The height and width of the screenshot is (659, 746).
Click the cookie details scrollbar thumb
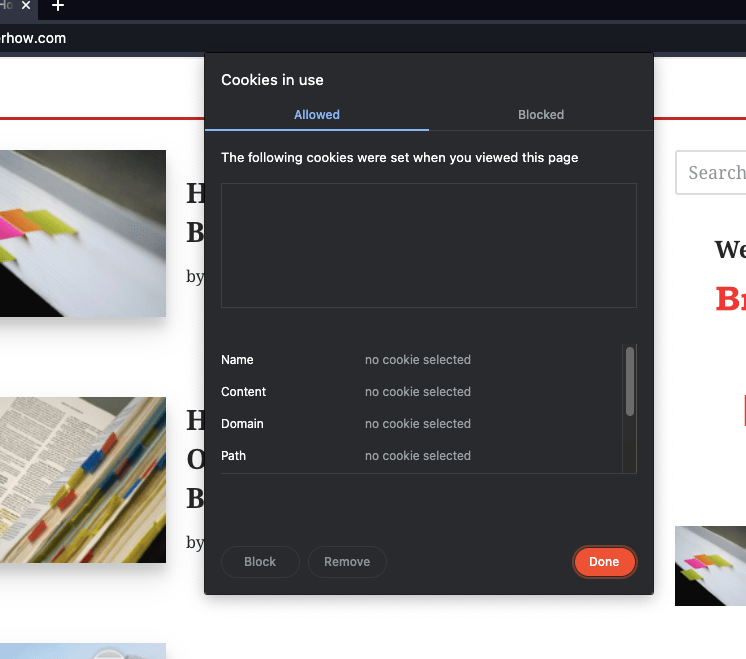pos(629,382)
